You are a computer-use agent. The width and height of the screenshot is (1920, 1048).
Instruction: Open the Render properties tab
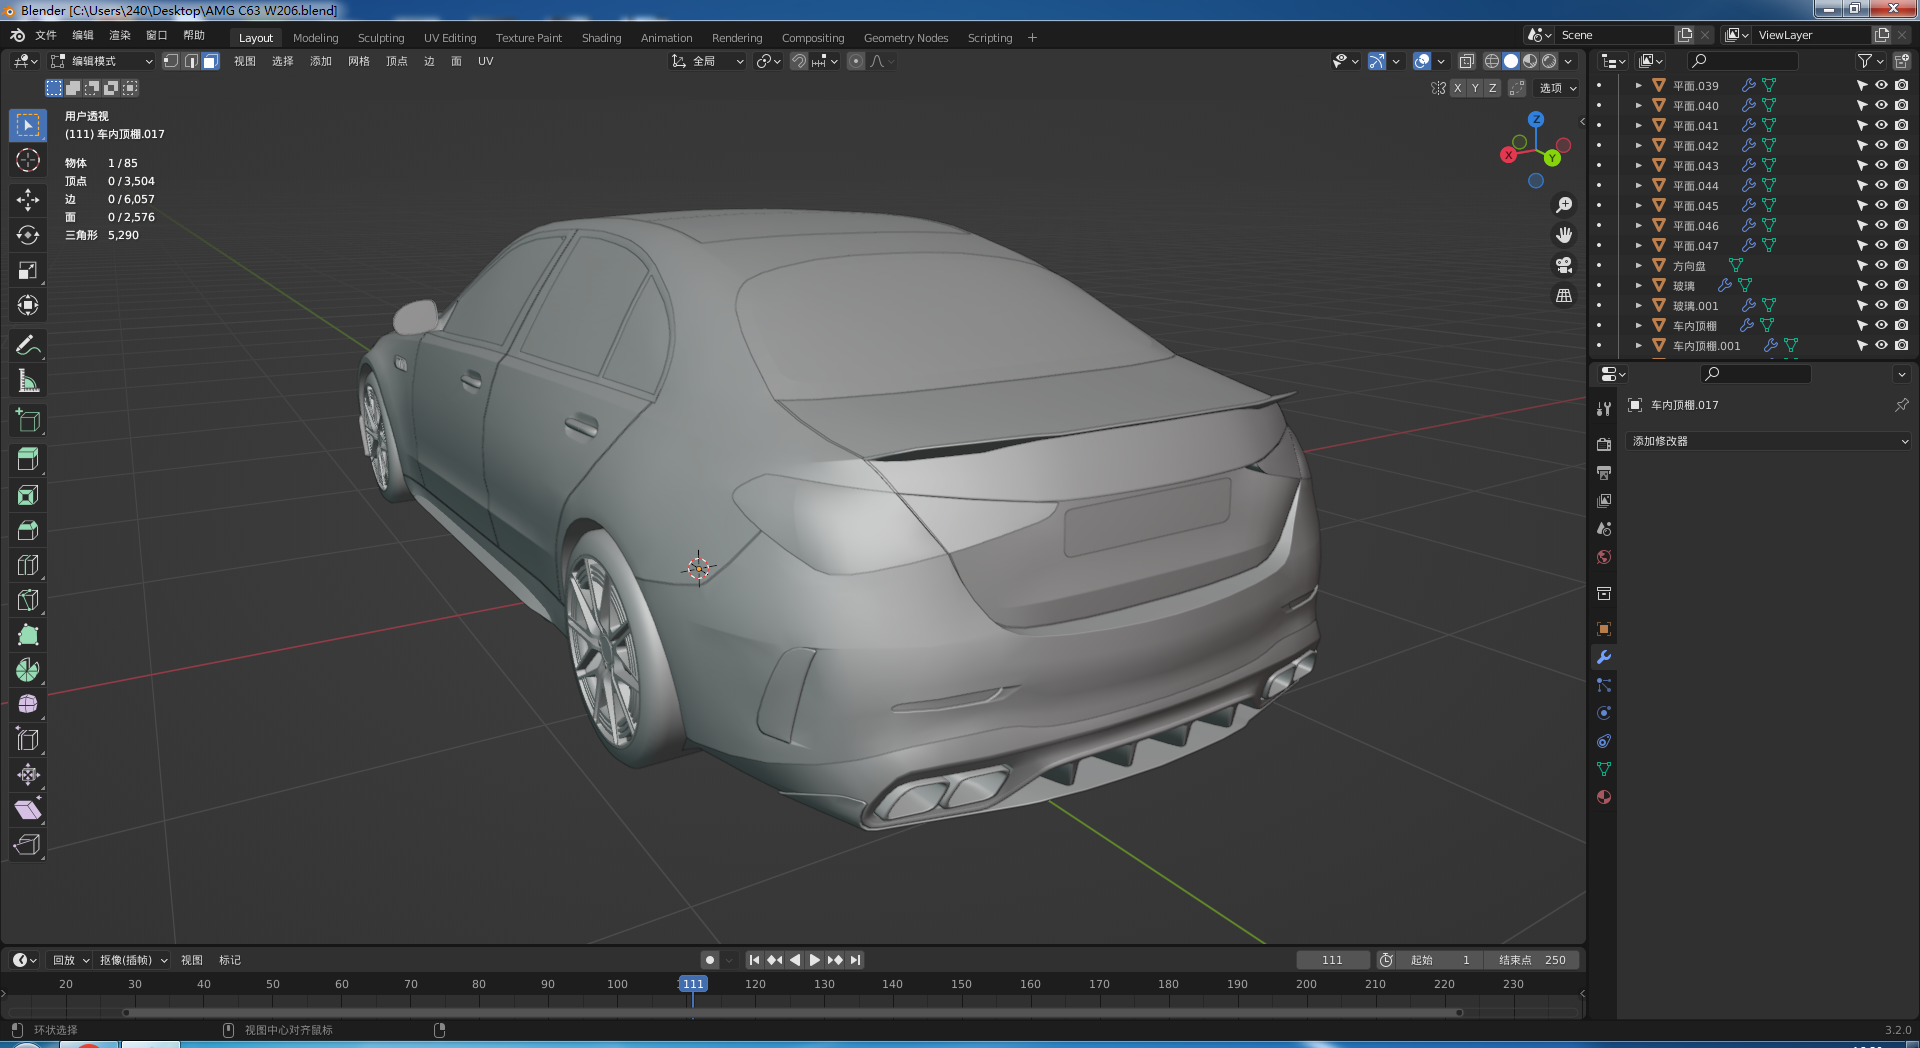(1604, 444)
